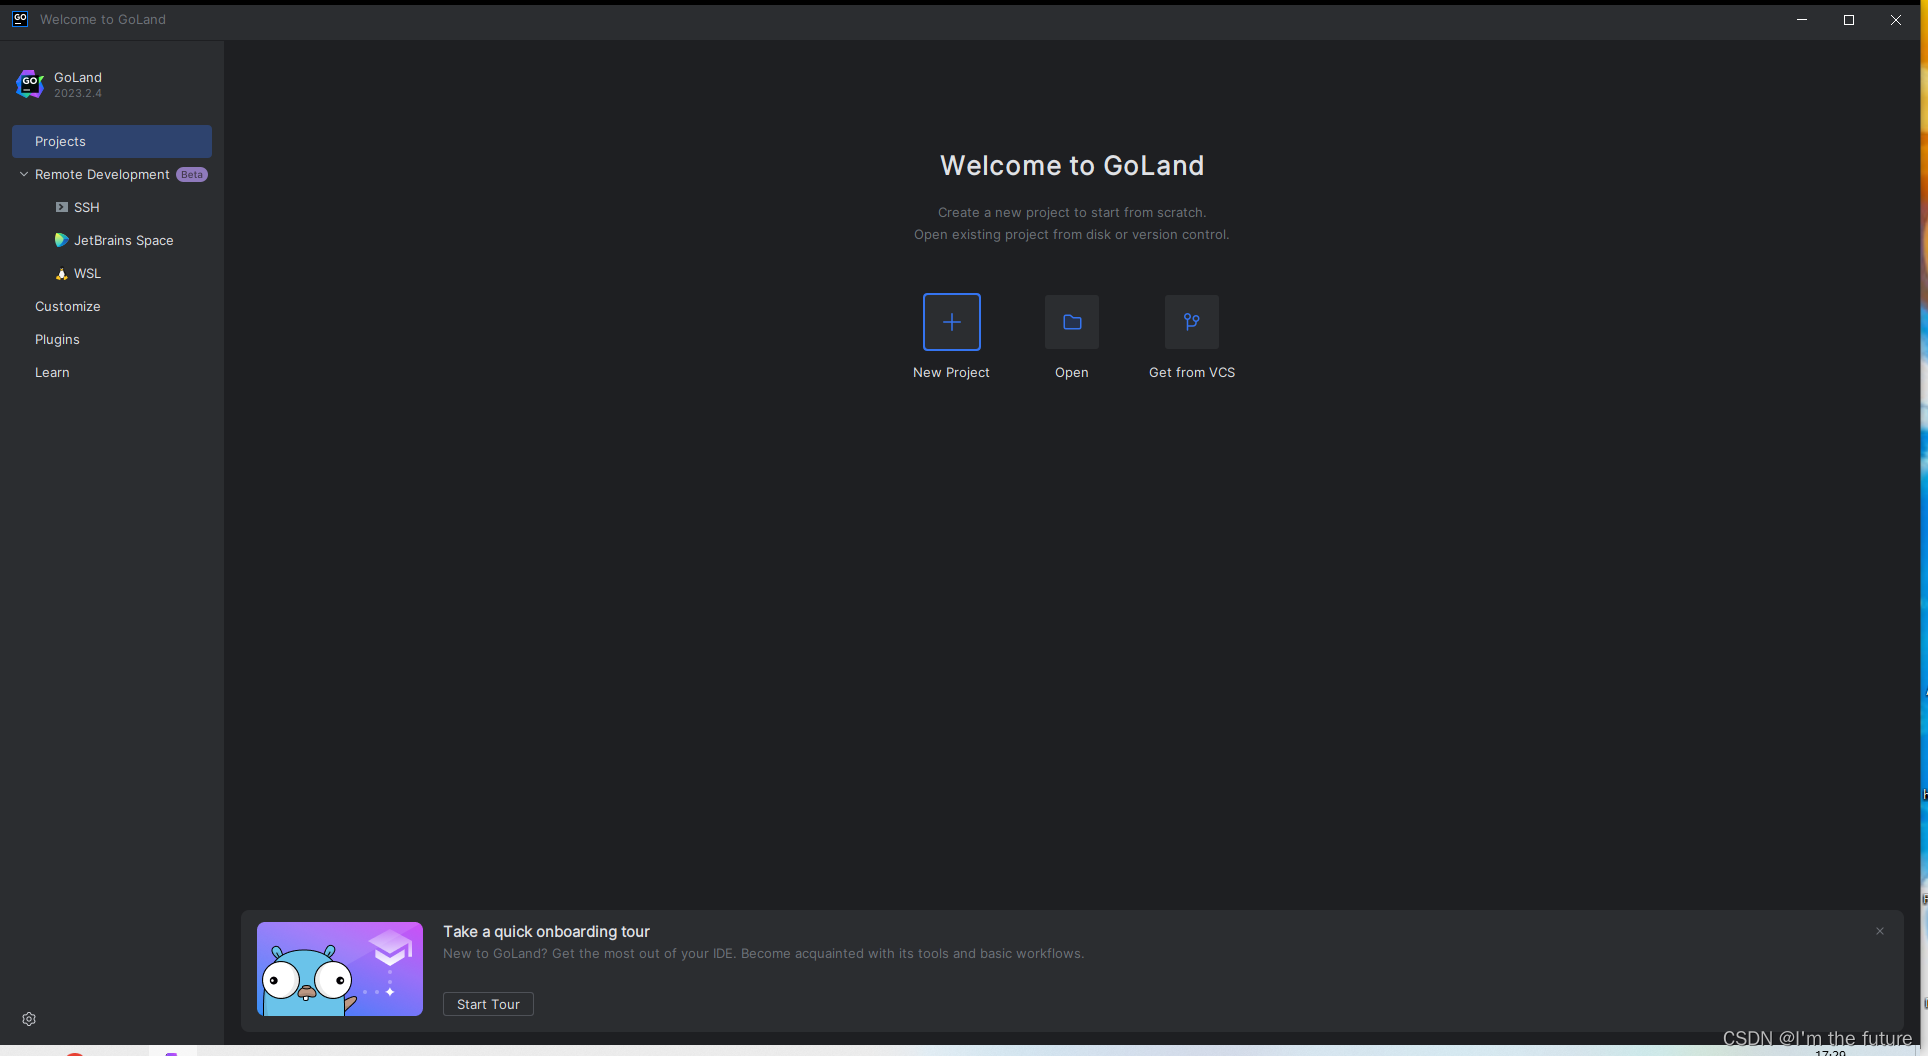Click the New Project label

(x=951, y=372)
